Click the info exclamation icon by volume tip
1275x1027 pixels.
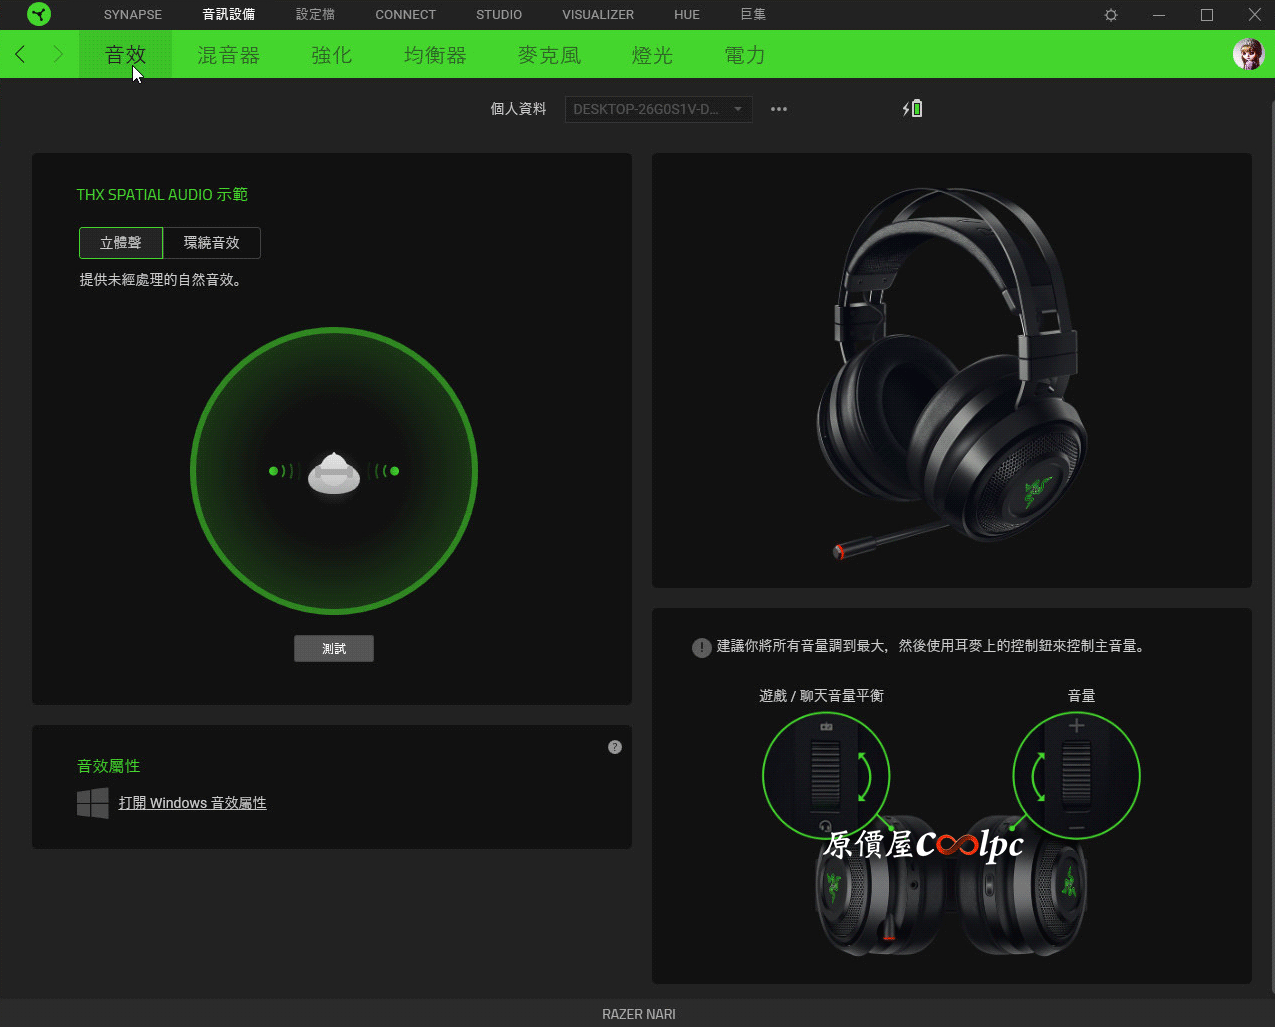coord(702,647)
